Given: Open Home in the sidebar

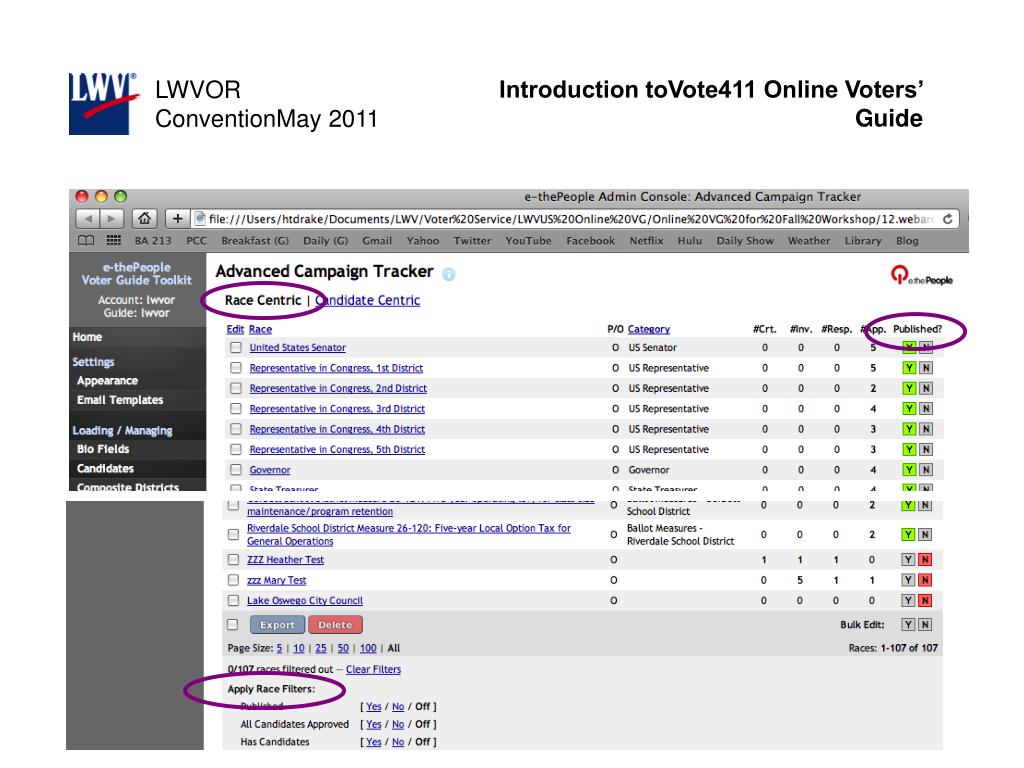Looking at the screenshot, I should 87,337.
